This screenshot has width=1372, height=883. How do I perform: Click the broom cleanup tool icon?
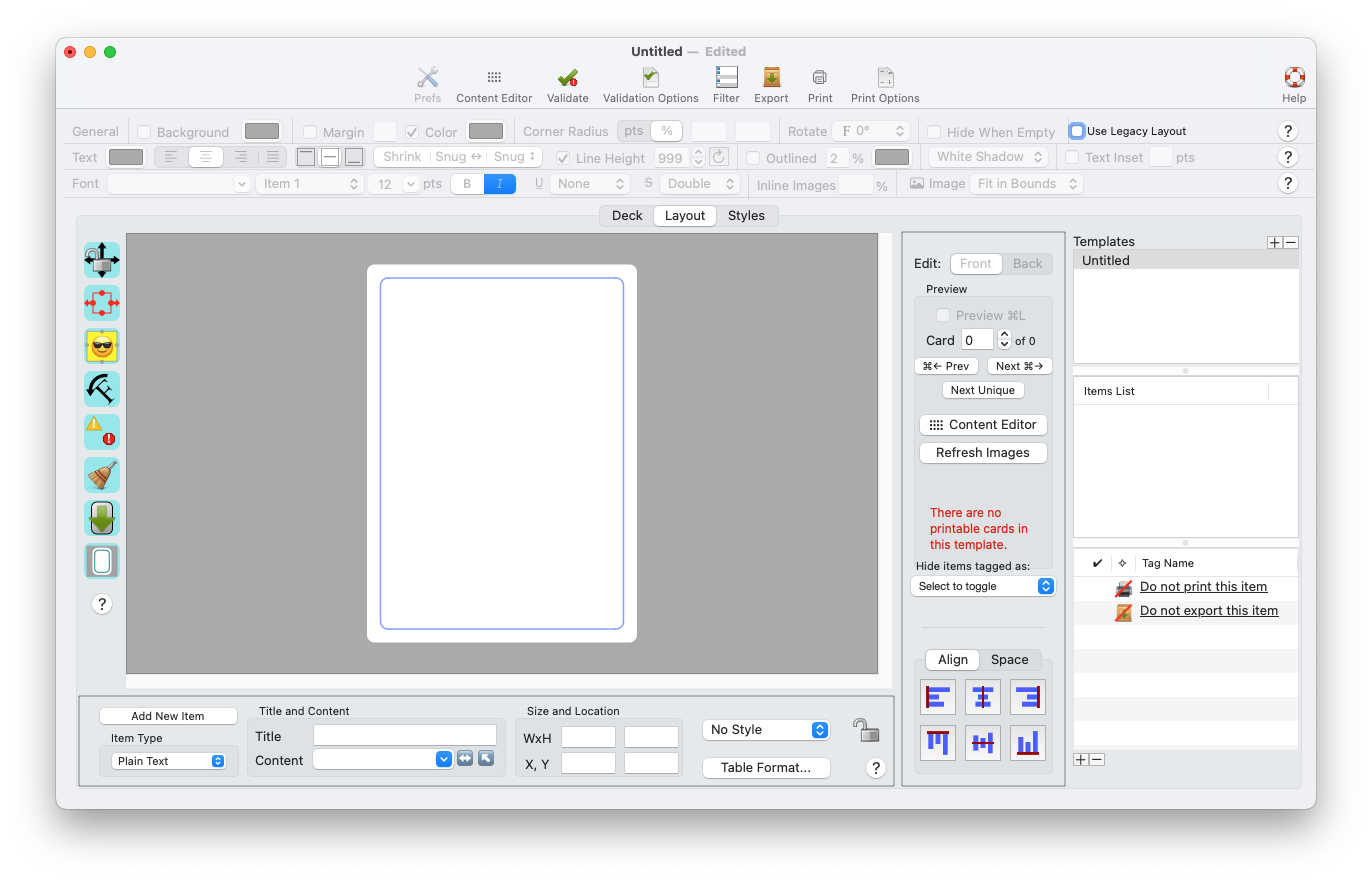click(x=102, y=475)
